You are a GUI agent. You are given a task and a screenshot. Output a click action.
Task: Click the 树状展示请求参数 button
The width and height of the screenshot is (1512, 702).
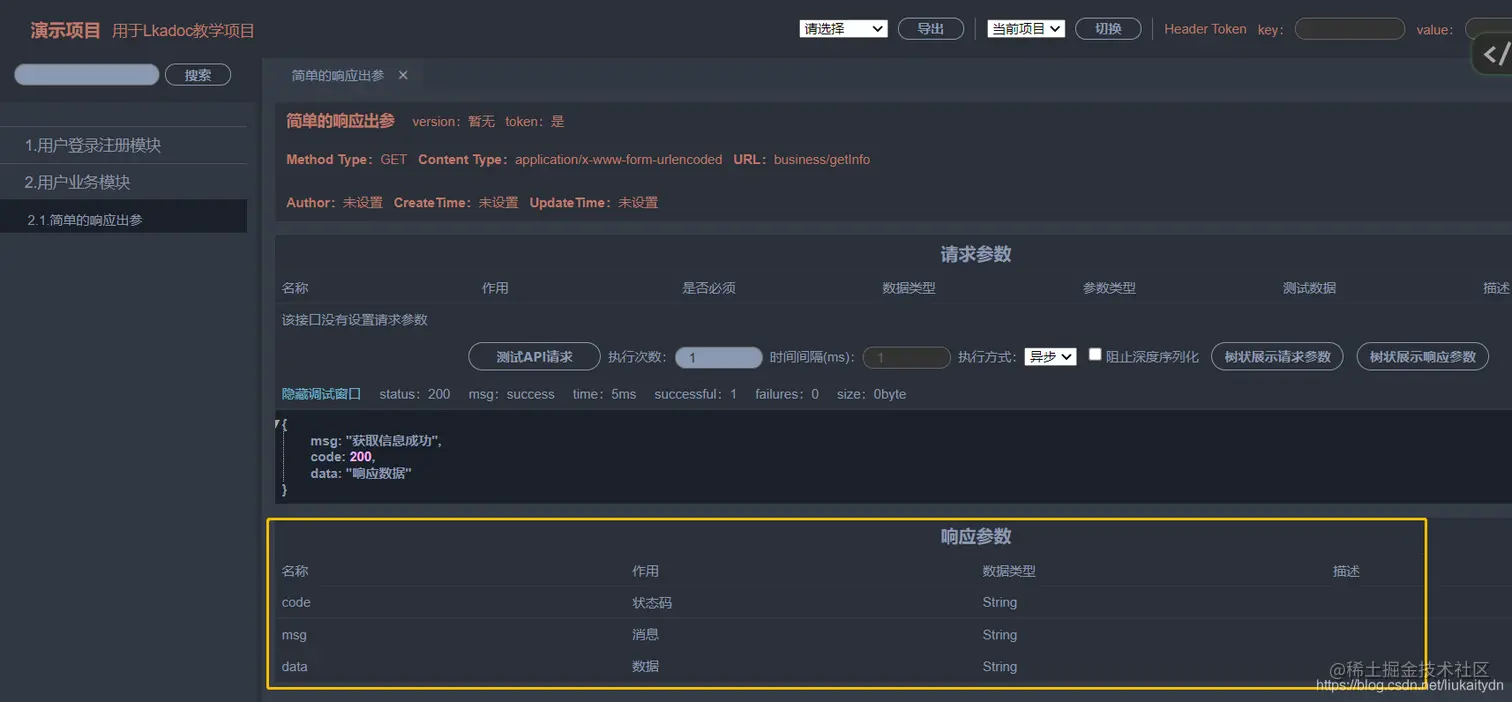coord(1277,356)
